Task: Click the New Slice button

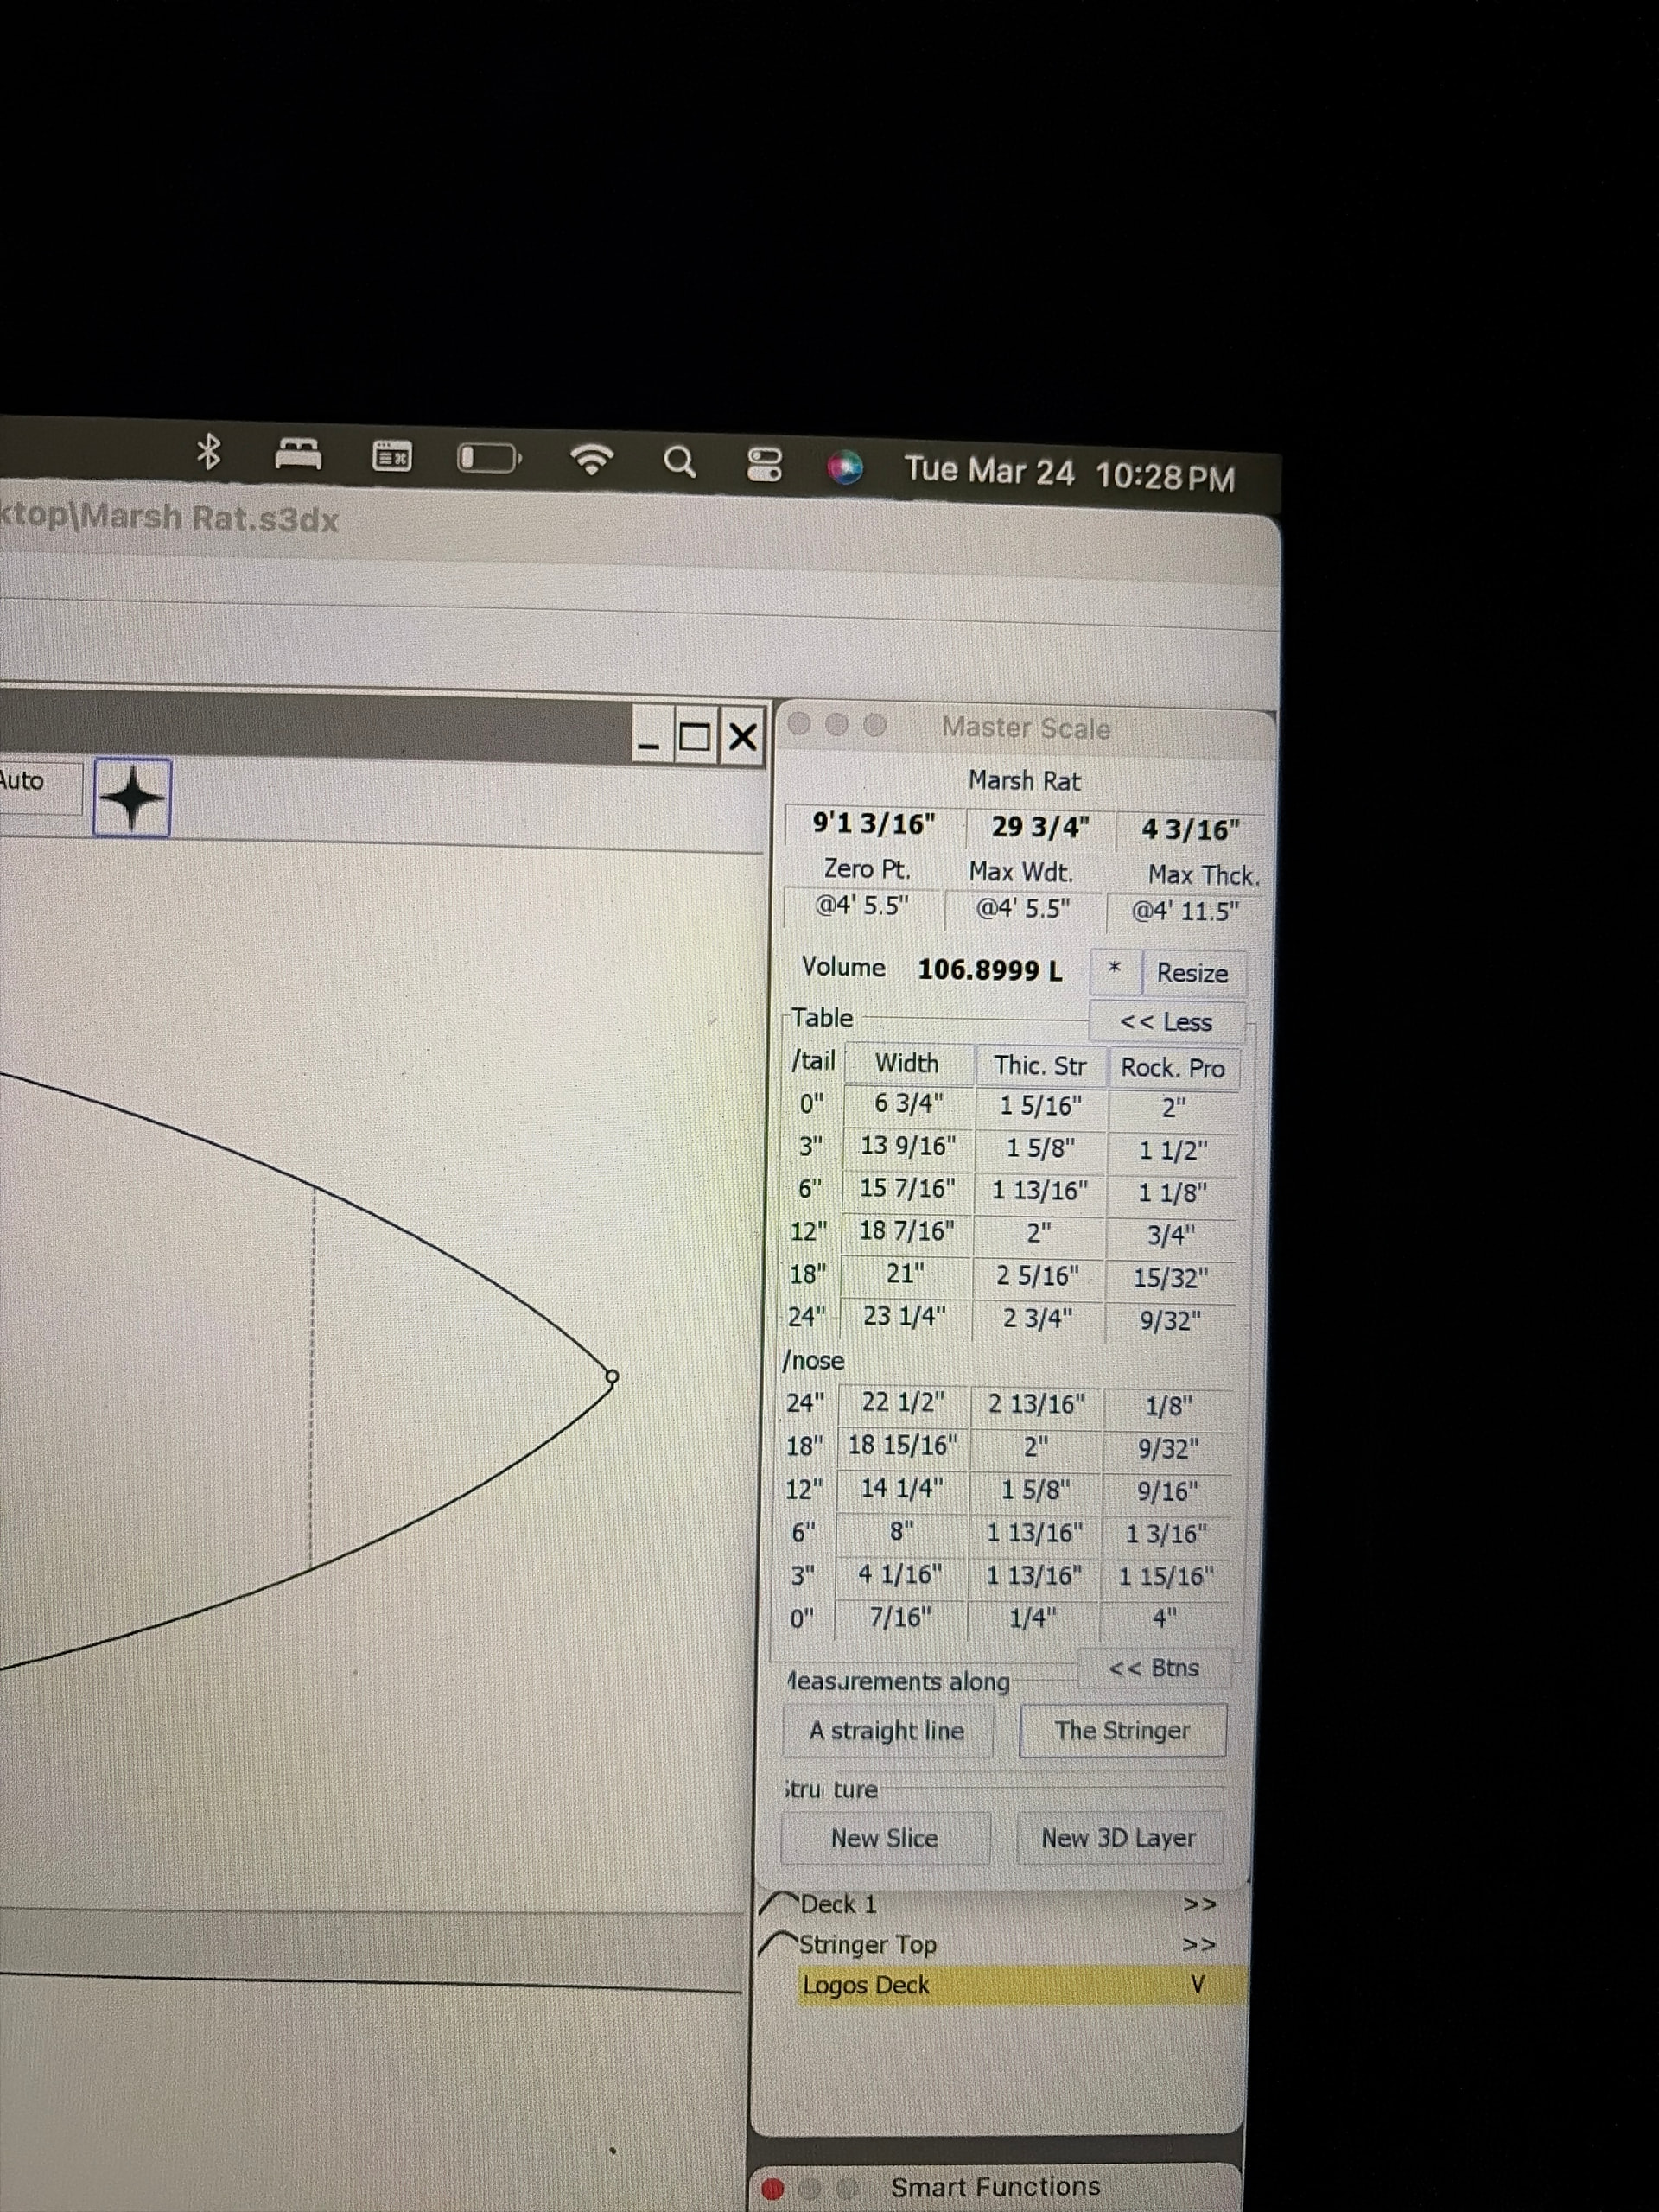Action: point(884,1838)
